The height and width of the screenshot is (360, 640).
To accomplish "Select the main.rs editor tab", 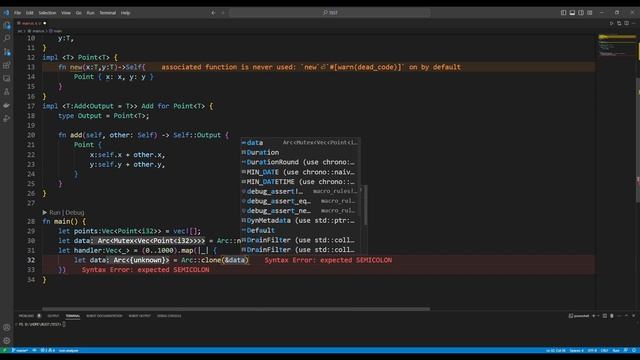I will [31, 23].
